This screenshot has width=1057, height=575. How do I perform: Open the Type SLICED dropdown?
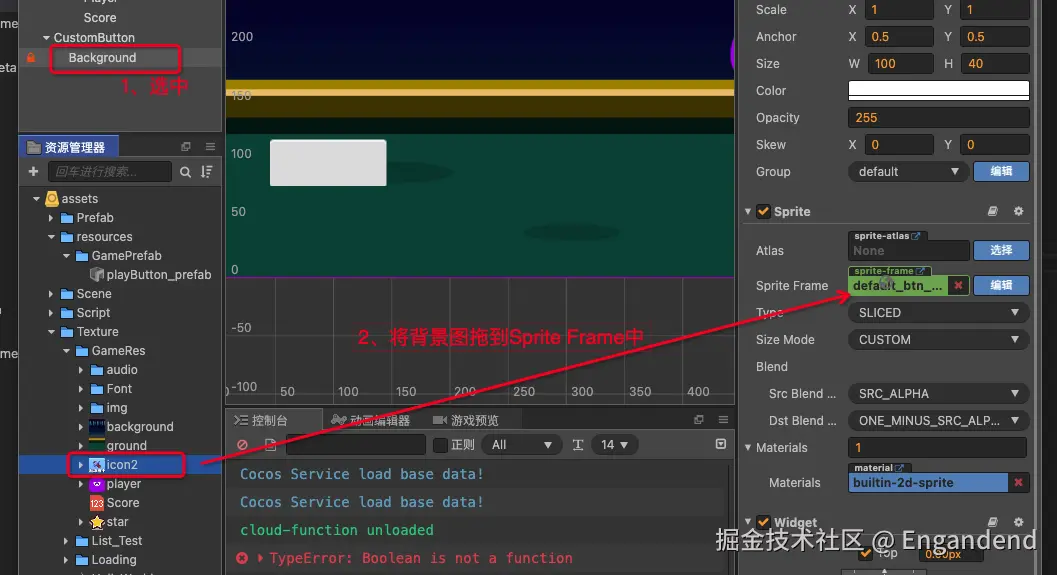point(938,313)
